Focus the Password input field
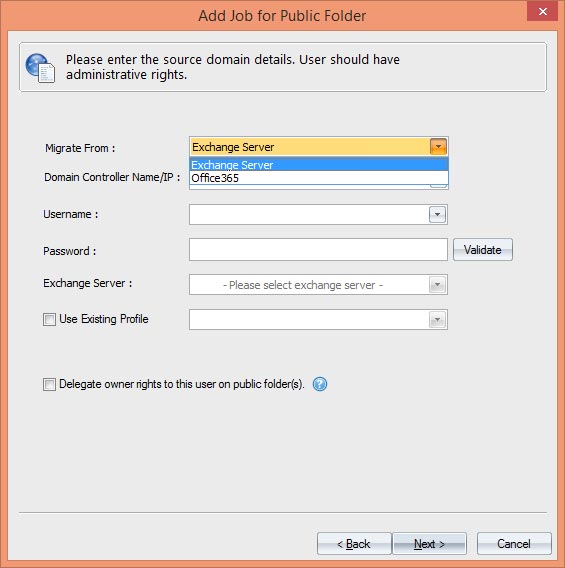This screenshot has height=568, width=565. point(318,250)
